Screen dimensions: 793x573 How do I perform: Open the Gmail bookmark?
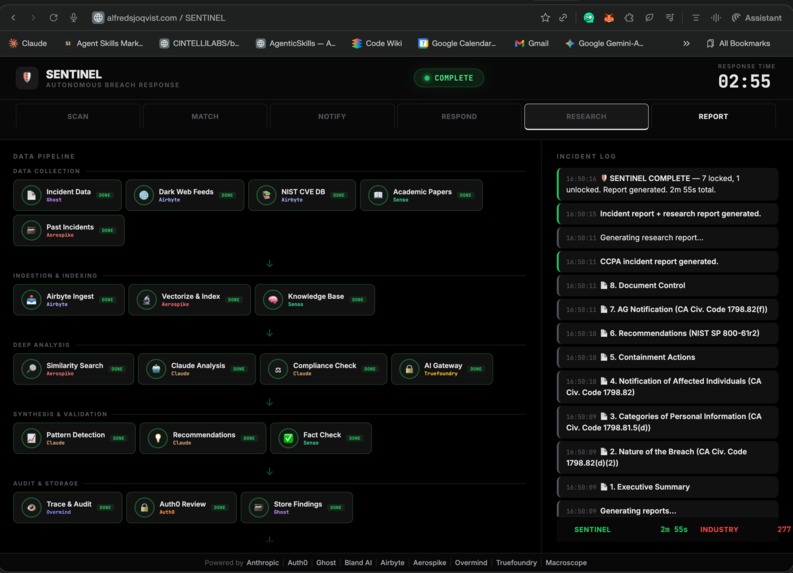tap(532, 43)
